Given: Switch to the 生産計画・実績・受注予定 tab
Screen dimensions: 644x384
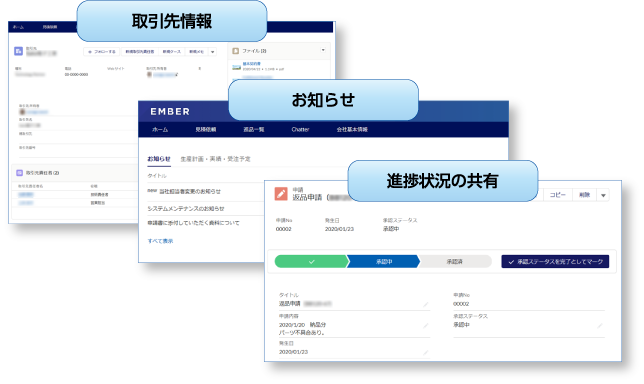Looking at the screenshot, I should (x=215, y=159).
